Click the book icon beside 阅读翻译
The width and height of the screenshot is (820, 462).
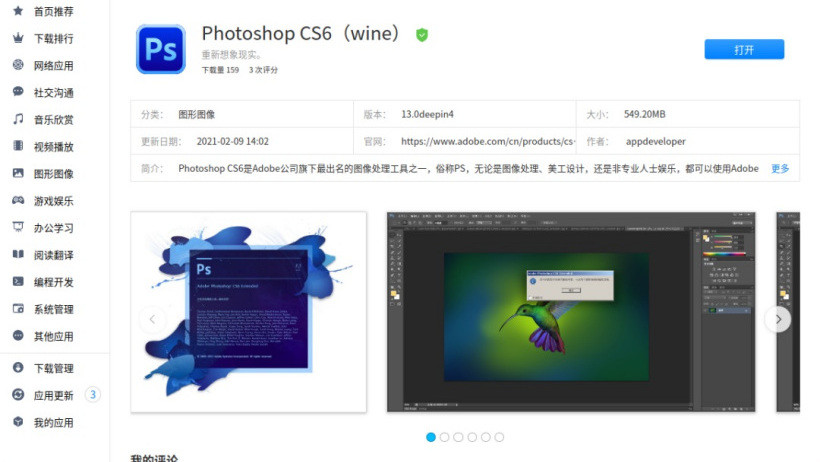tap(18, 254)
